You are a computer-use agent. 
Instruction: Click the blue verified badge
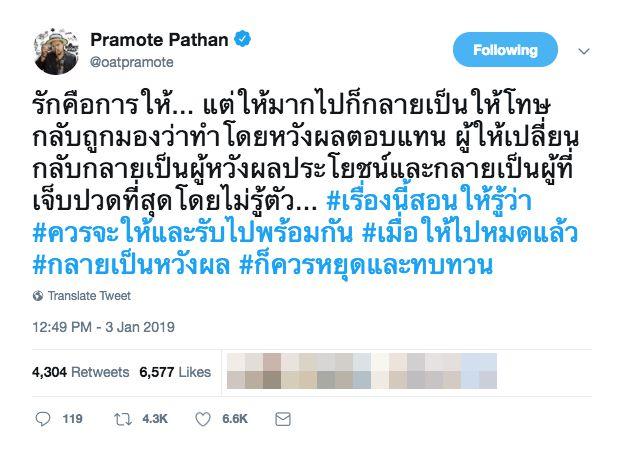[x=242, y=39]
